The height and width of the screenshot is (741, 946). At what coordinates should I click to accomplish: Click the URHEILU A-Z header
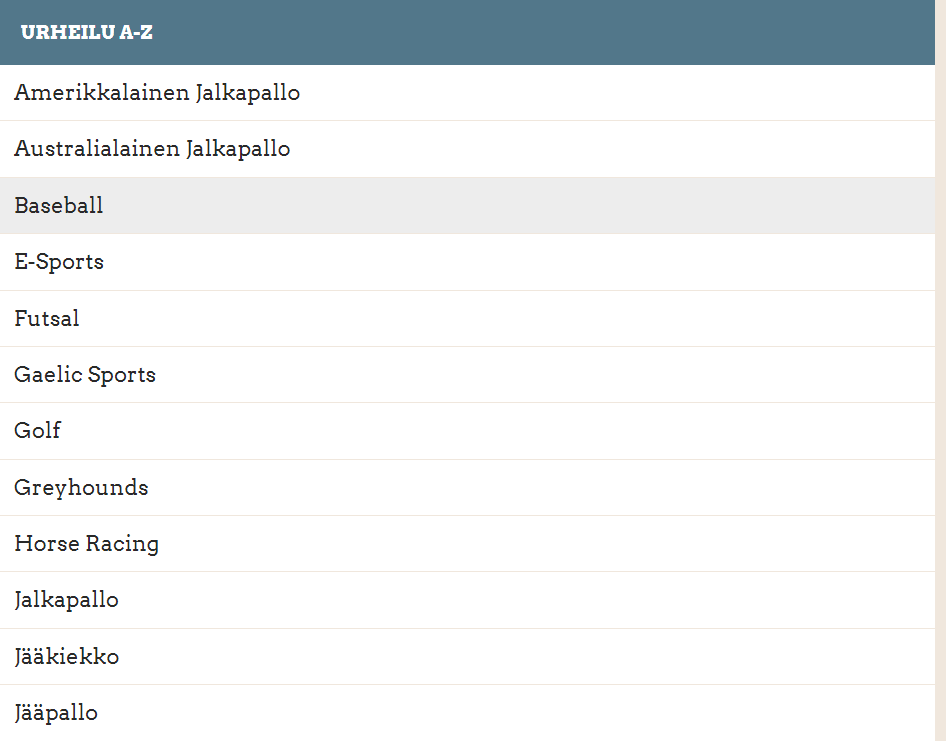click(x=86, y=32)
